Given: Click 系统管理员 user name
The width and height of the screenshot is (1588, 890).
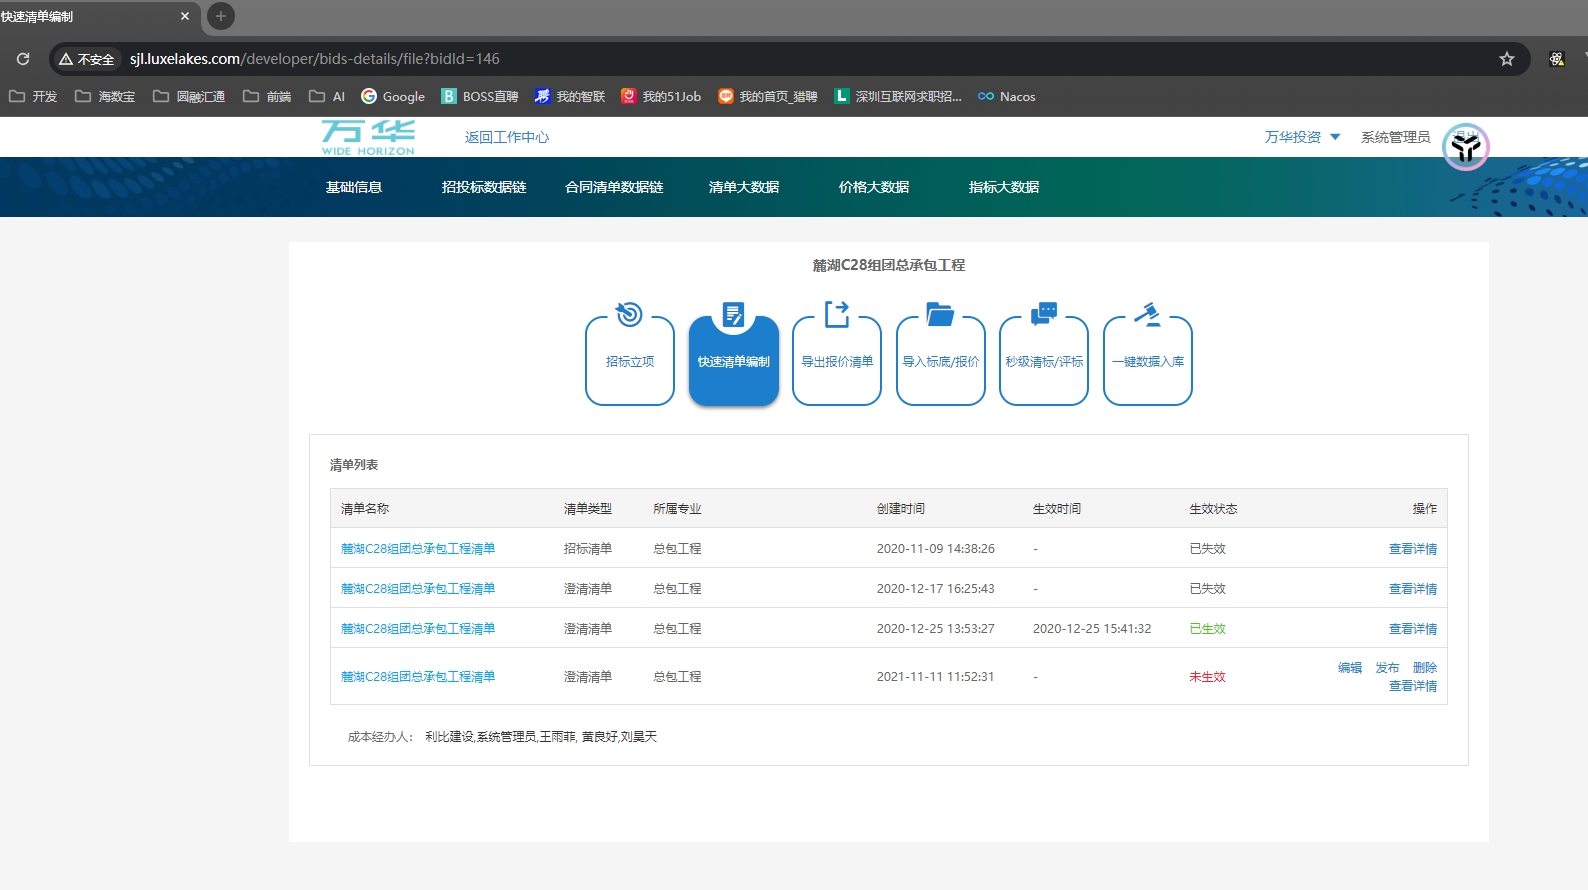Looking at the screenshot, I should pos(1395,137).
